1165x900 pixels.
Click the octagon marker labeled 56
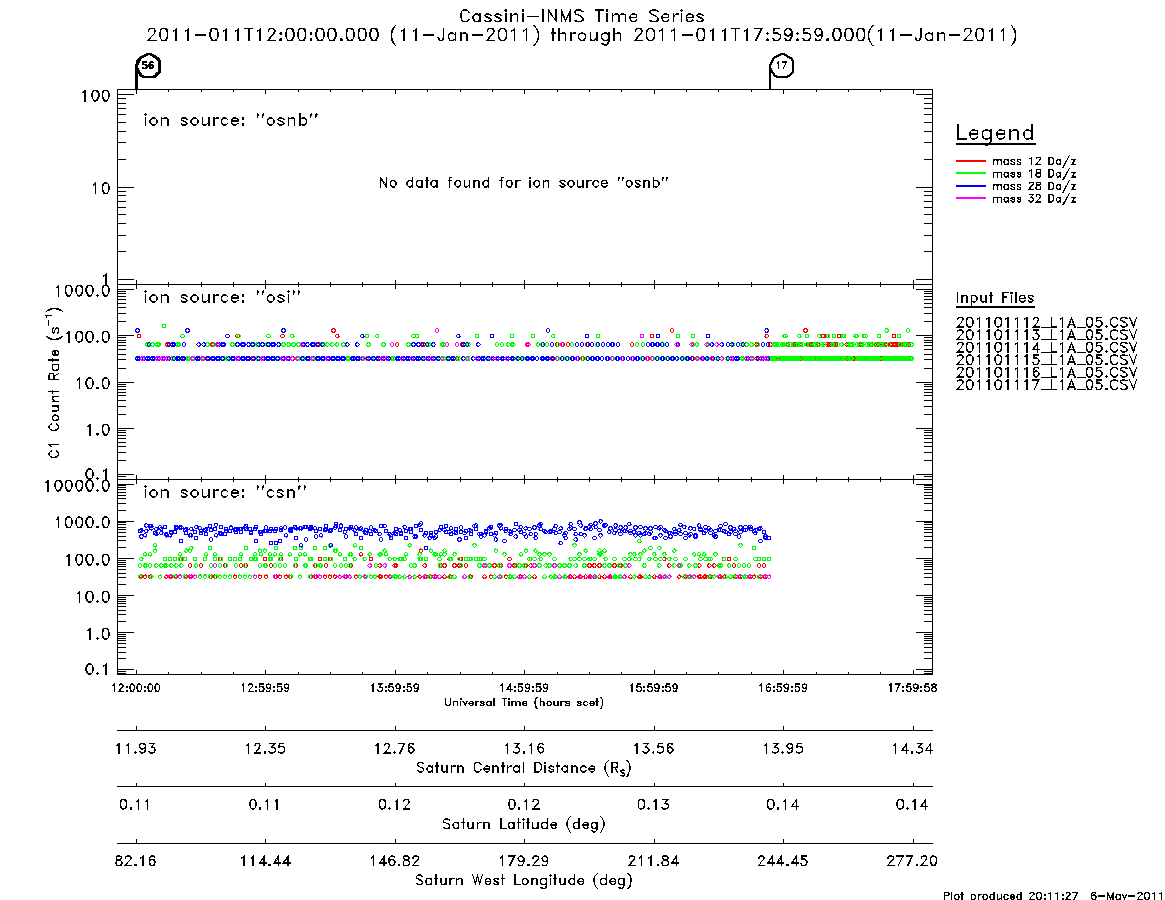pyautogui.click(x=148, y=65)
